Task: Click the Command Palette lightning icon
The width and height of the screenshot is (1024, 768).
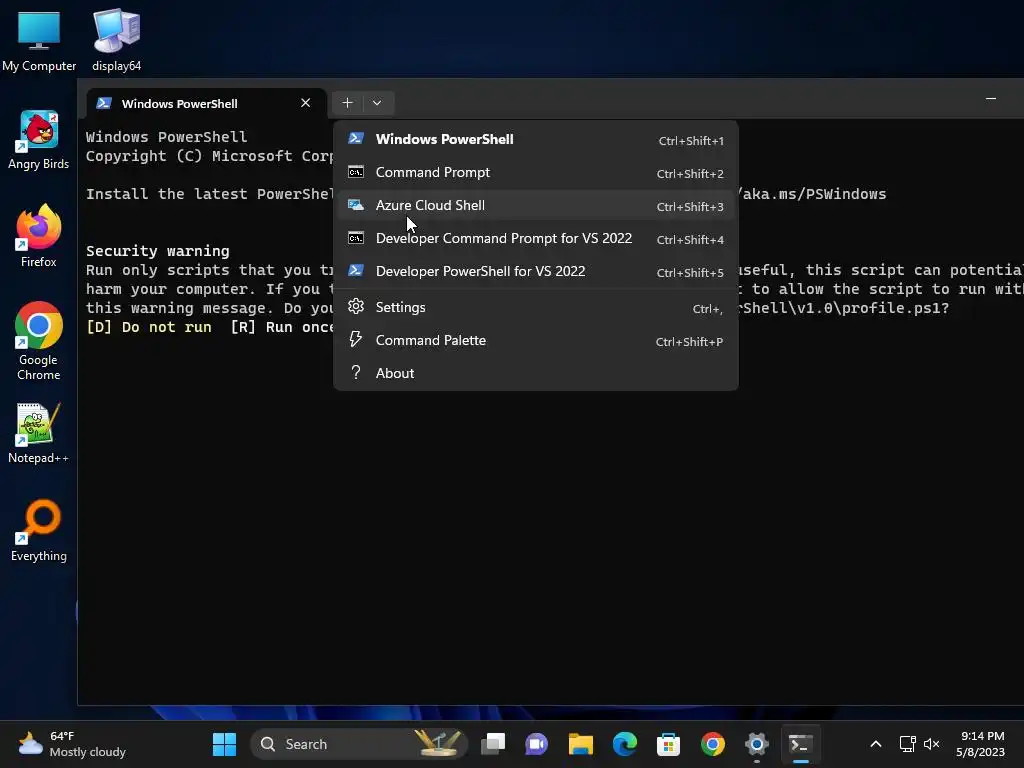Action: (355, 339)
